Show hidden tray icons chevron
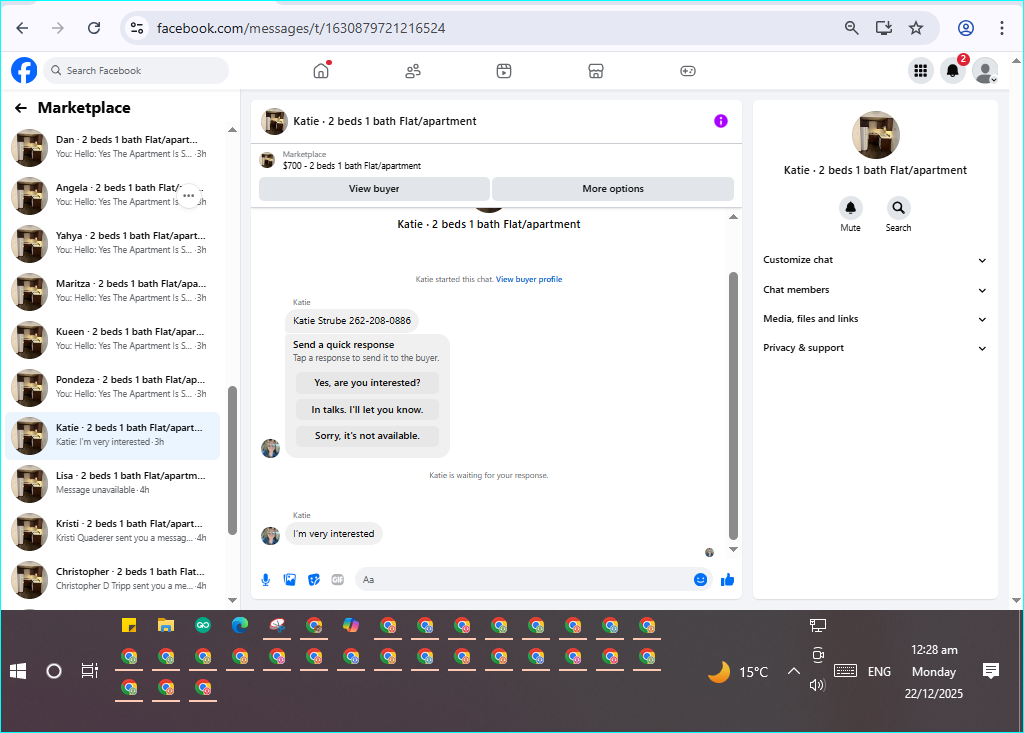The height and width of the screenshot is (733, 1024). point(793,671)
